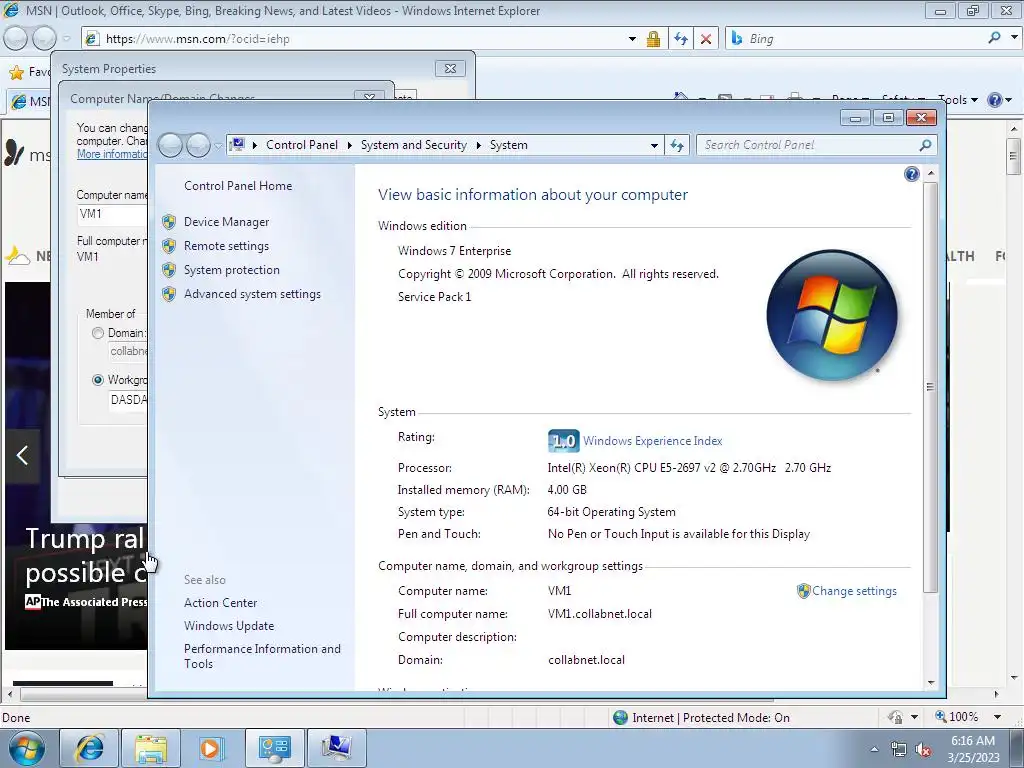The image size is (1024, 768).
Task: Open Action Center link
Action: point(220,603)
